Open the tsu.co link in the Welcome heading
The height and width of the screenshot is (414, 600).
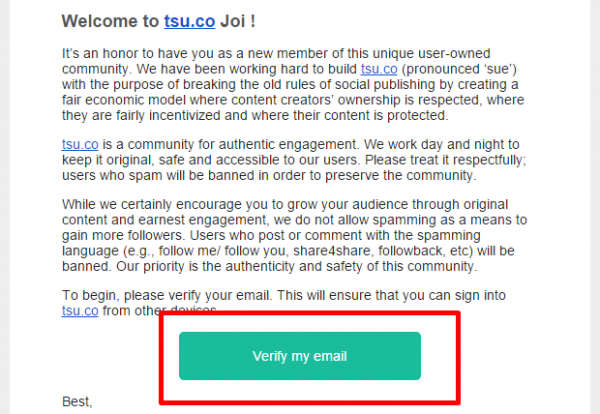pyautogui.click(x=189, y=21)
